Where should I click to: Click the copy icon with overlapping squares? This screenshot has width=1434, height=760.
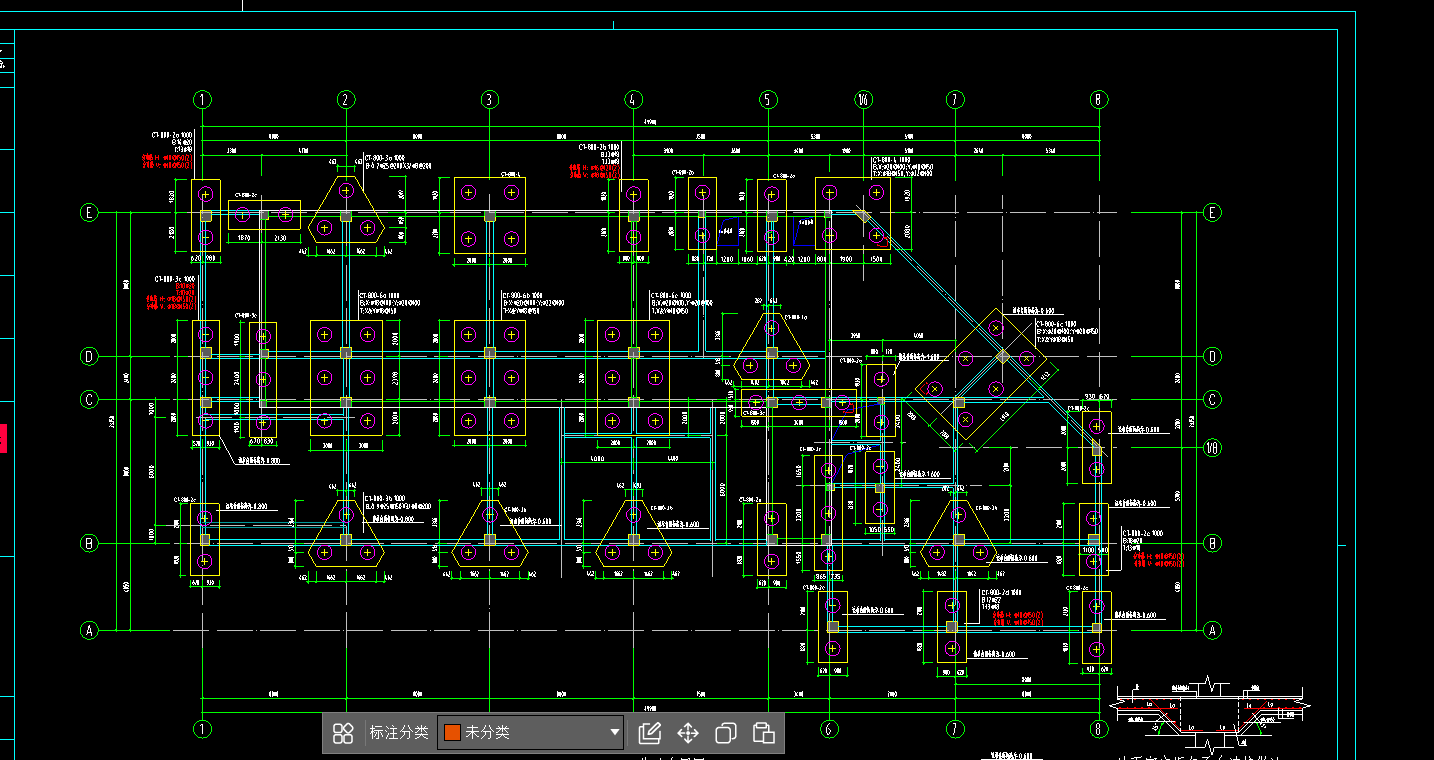[x=726, y=733]
